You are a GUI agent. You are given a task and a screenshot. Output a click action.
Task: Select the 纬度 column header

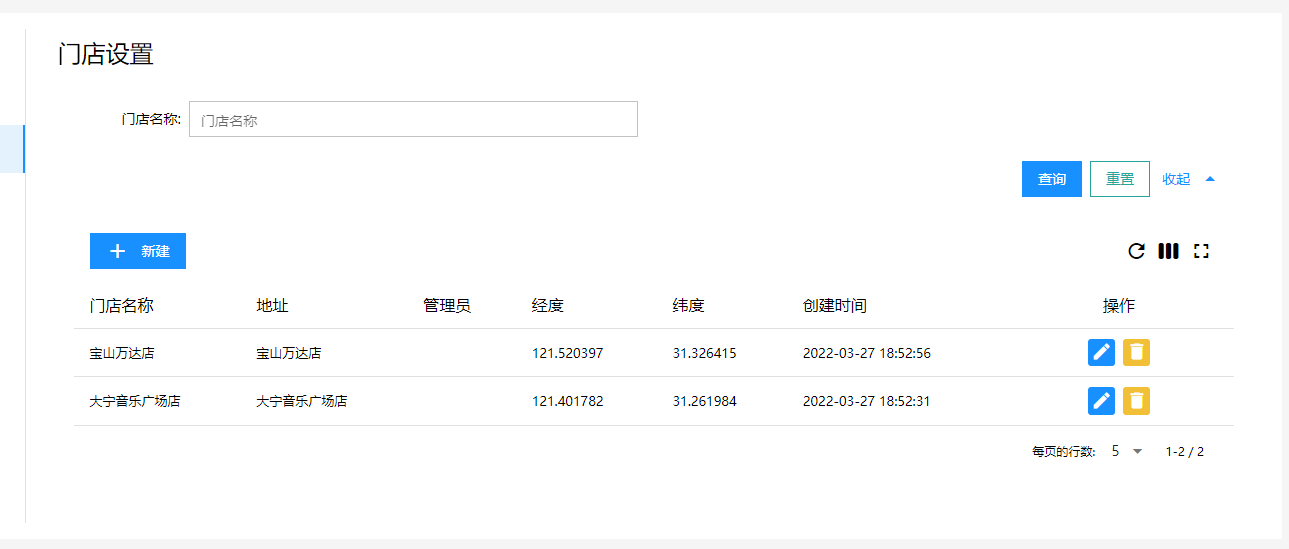point(688,306)
